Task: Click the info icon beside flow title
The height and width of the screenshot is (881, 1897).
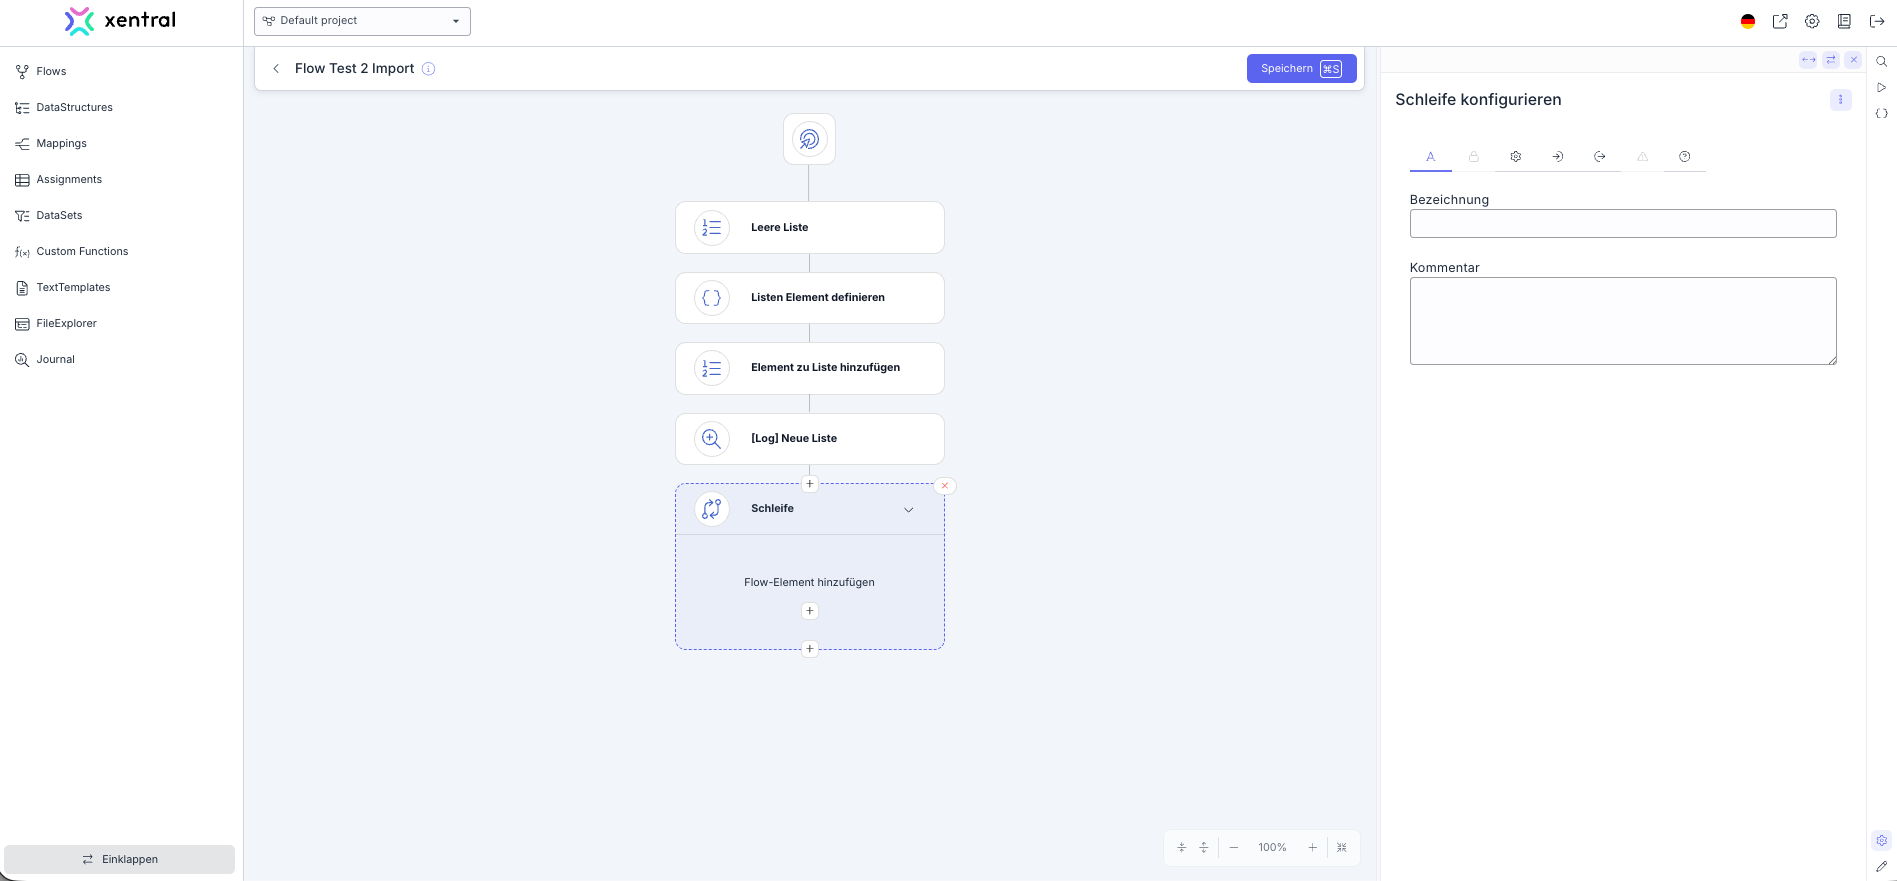Action: [428, 69]
